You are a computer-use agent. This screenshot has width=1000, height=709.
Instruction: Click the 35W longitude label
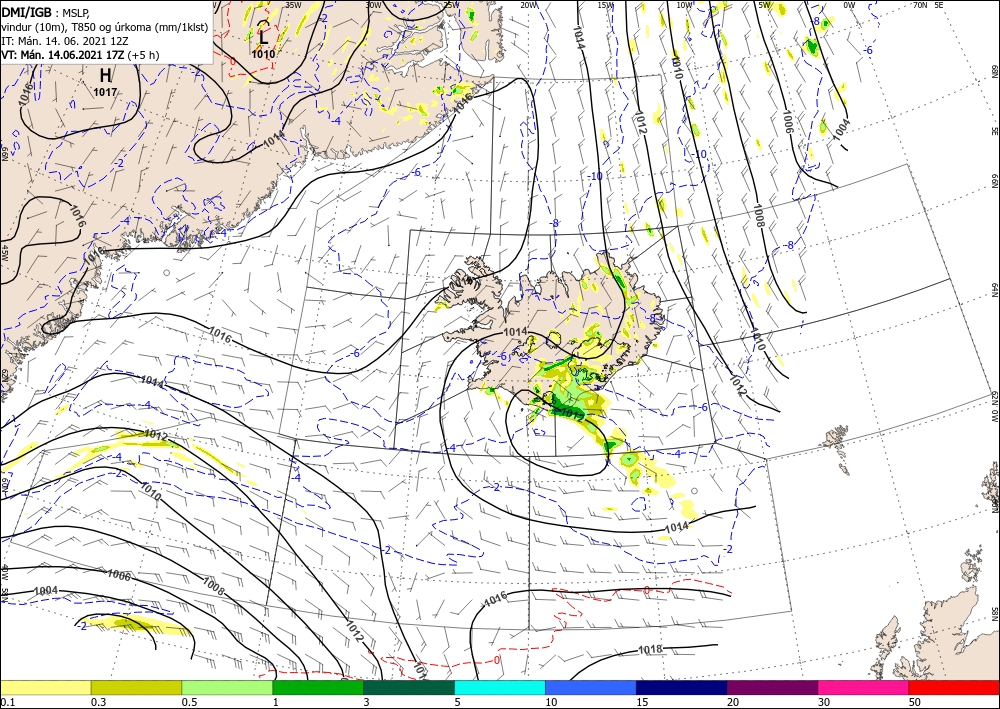(x=293, y=5)
